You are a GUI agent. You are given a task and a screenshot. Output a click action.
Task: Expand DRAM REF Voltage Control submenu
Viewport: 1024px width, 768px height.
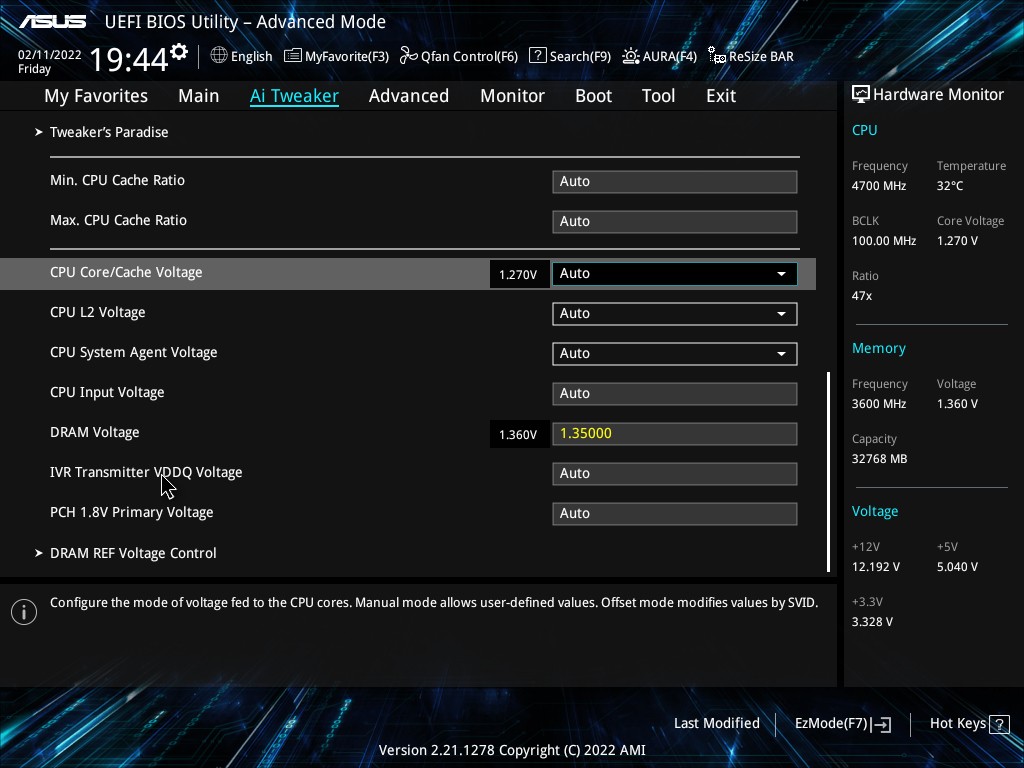132,553
